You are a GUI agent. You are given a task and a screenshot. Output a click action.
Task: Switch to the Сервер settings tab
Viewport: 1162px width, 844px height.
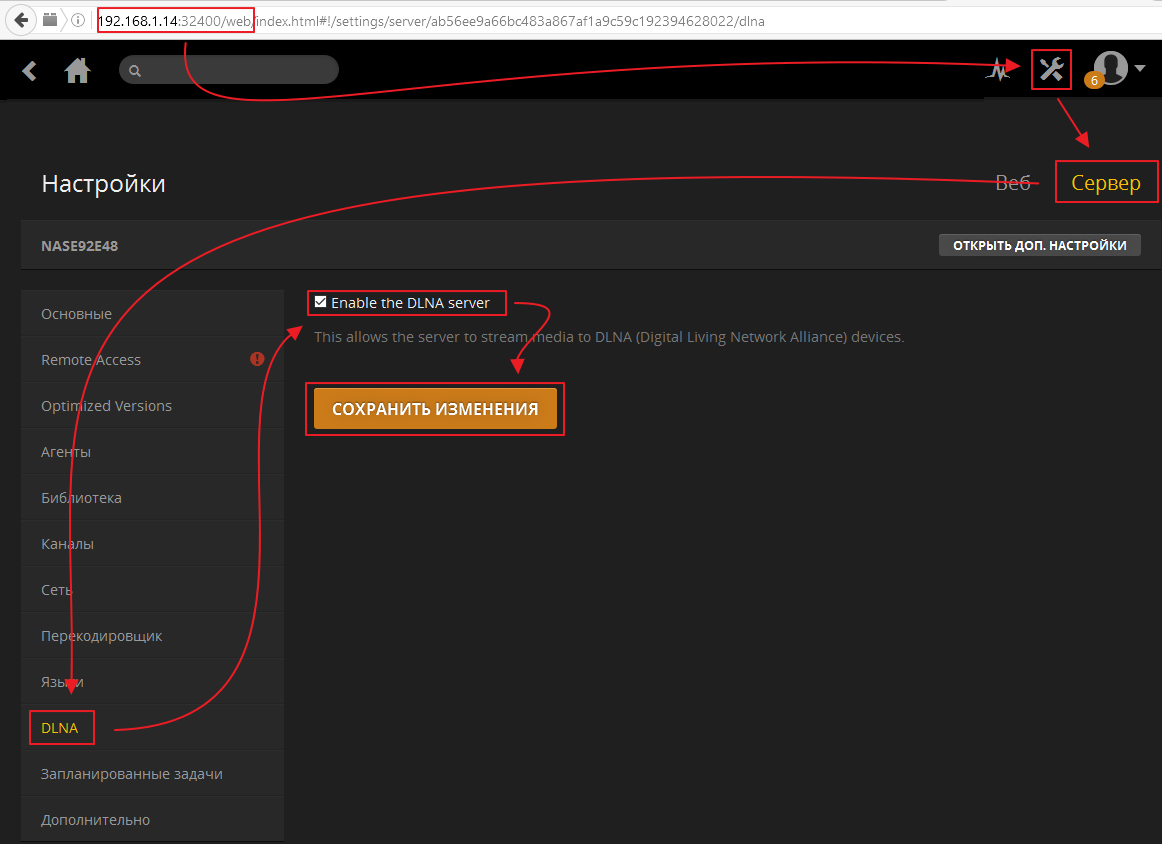point(1106,183)
